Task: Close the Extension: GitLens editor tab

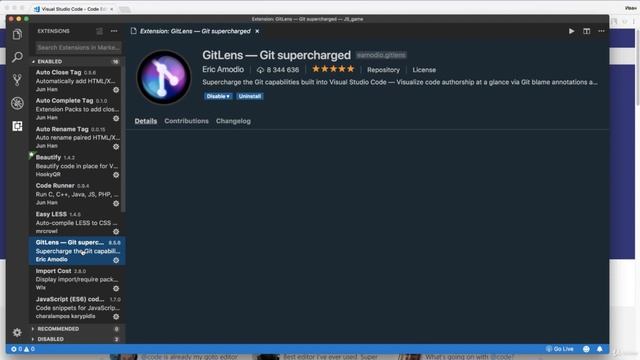Action: [x=257, y=31]
